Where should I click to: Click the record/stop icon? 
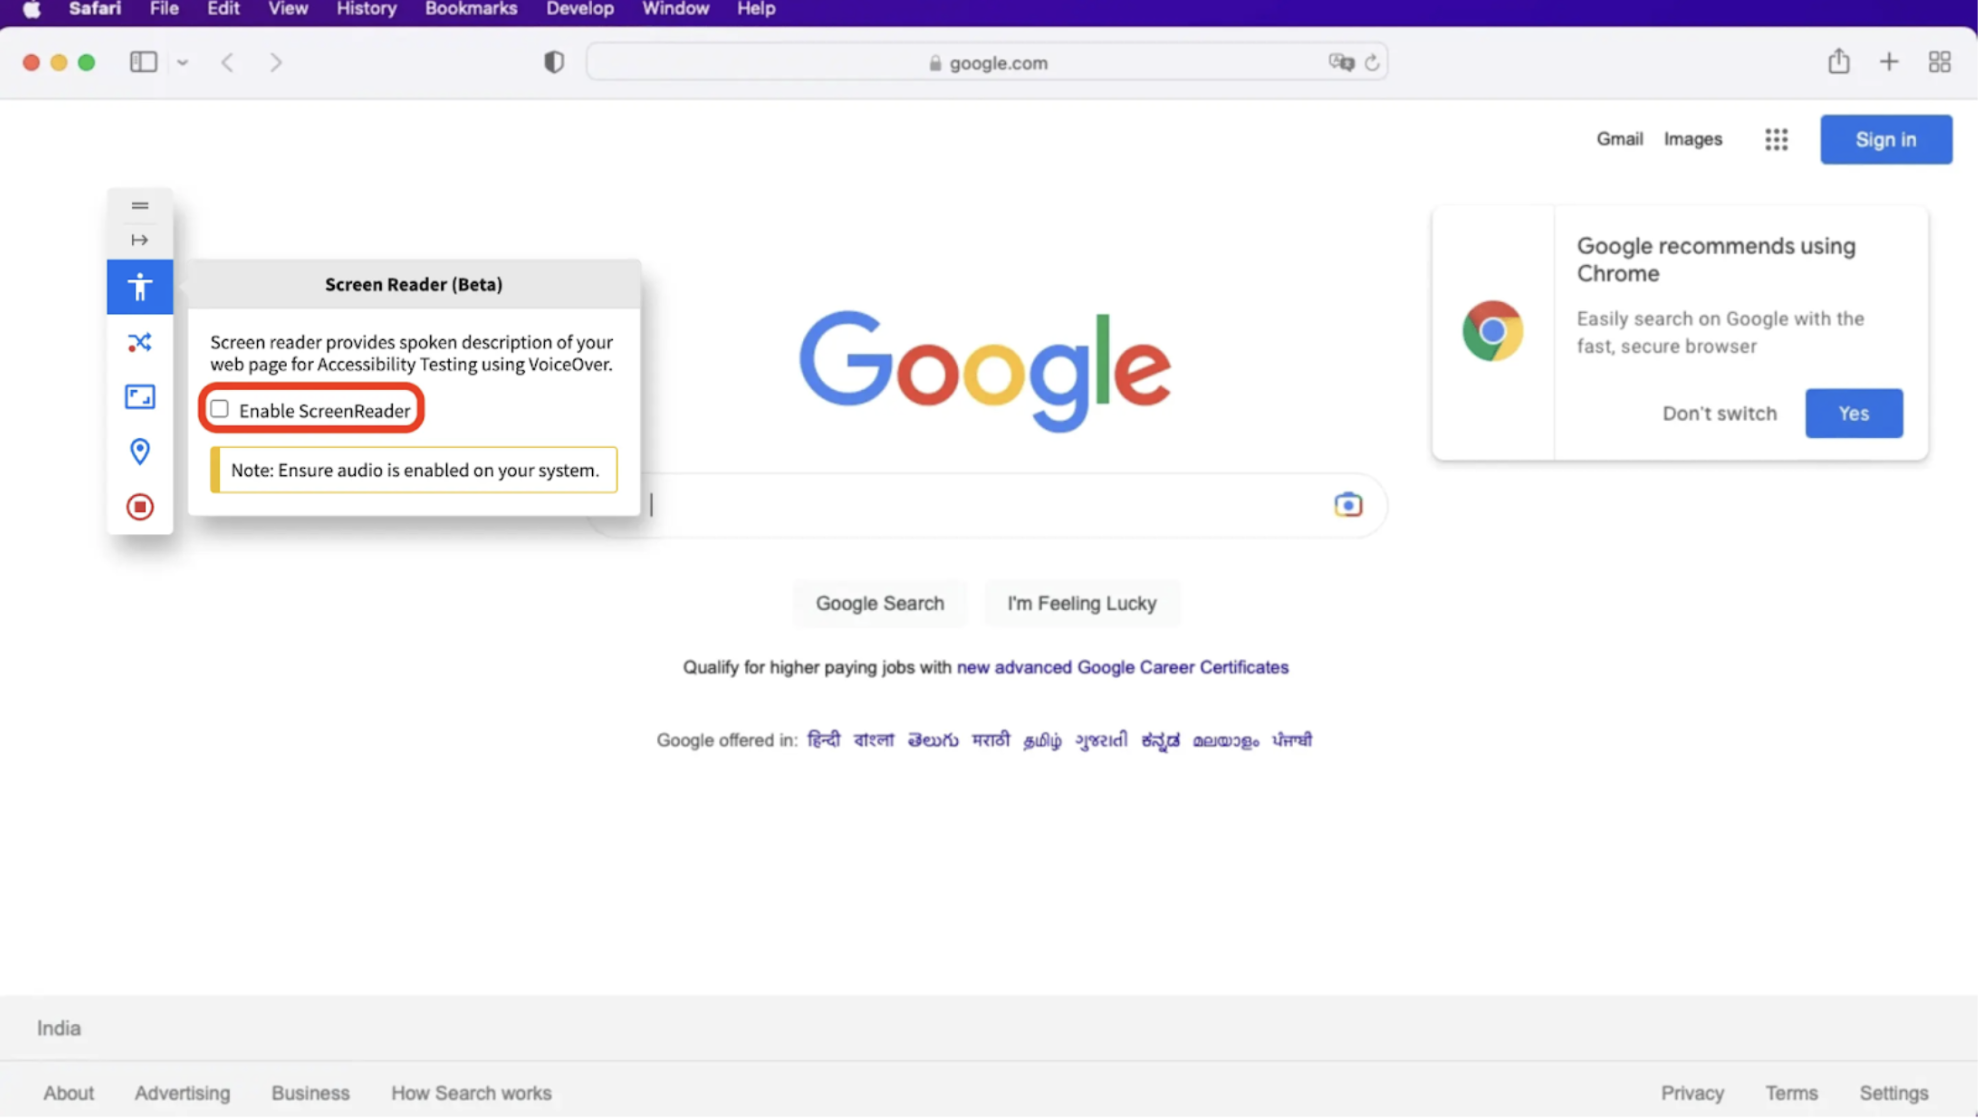point(140,506)
